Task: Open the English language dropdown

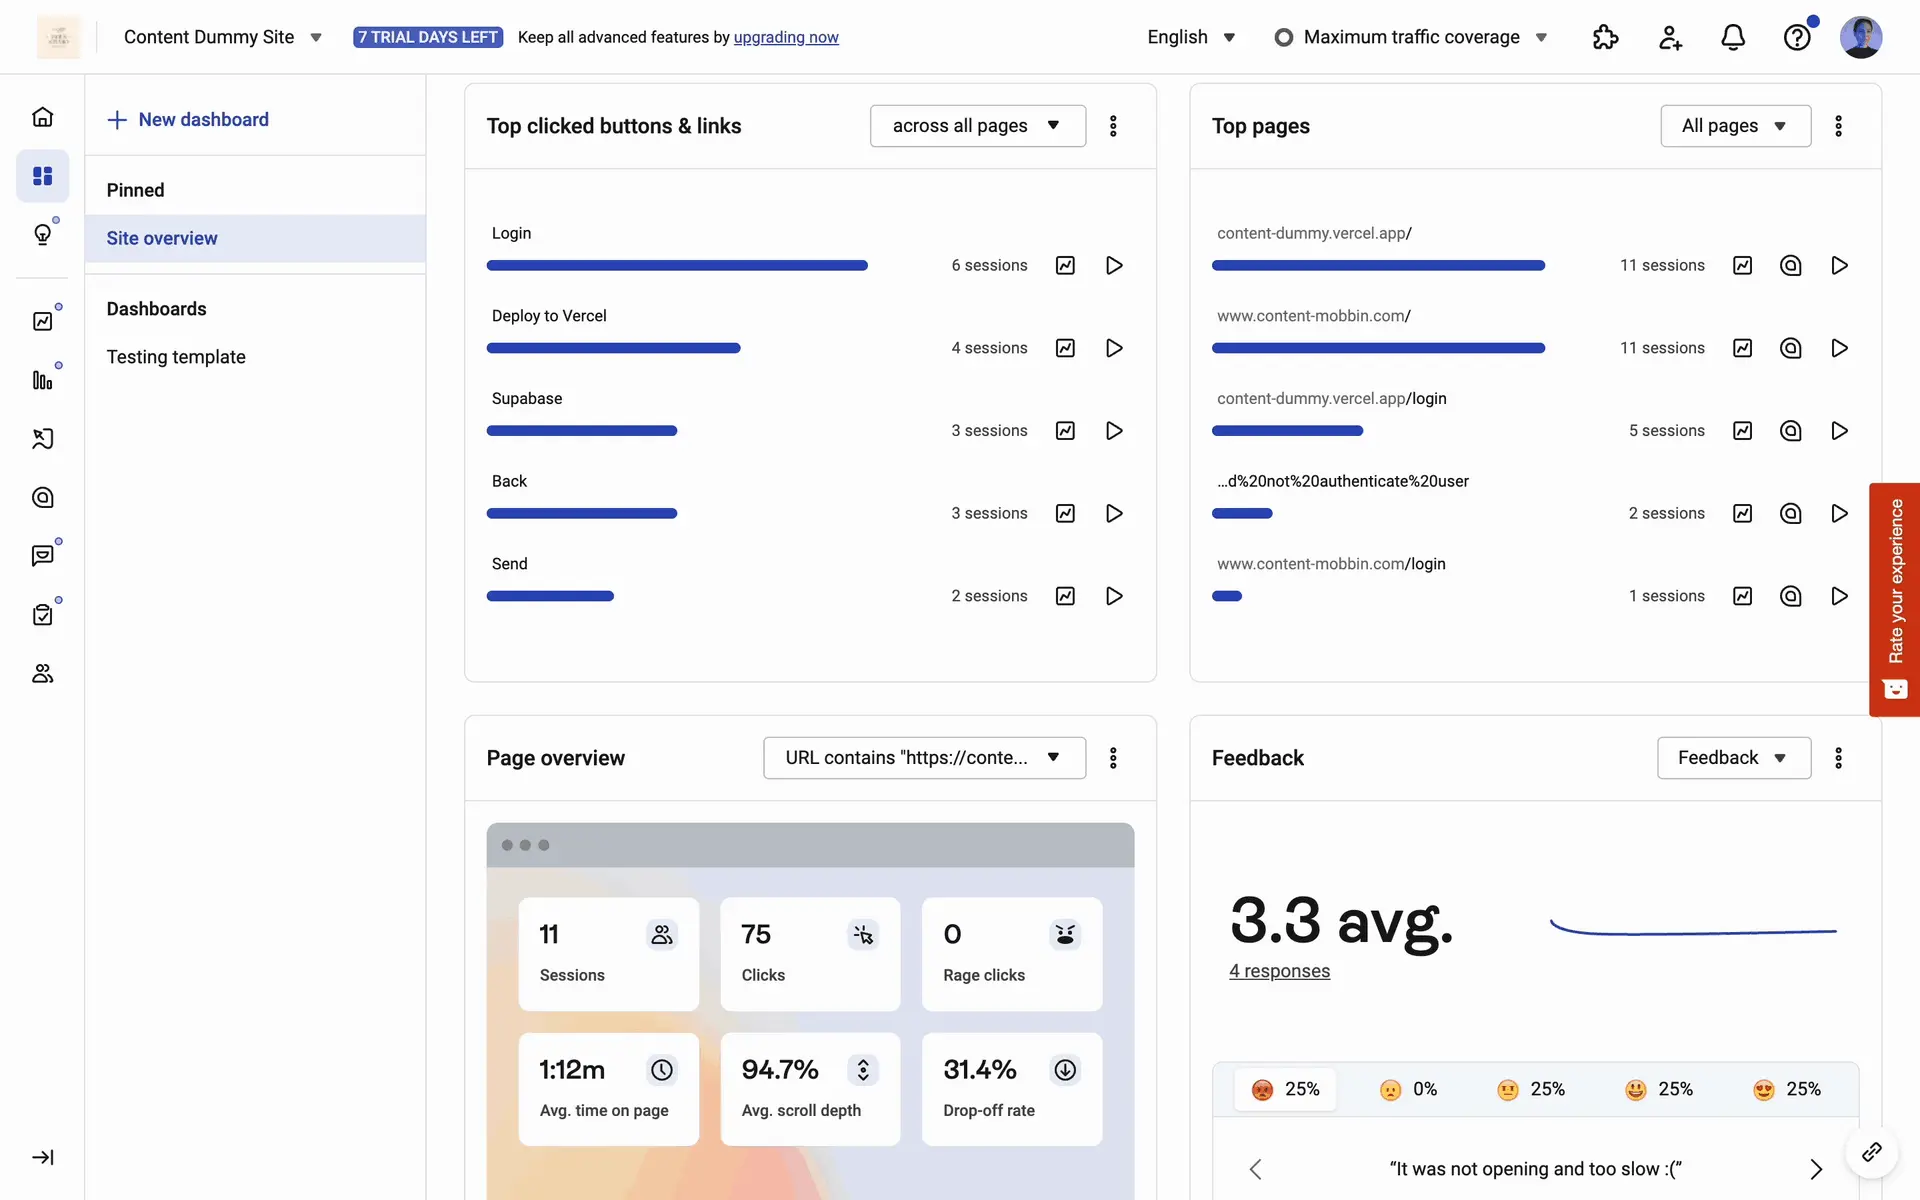Action: tap(1191, 37)
